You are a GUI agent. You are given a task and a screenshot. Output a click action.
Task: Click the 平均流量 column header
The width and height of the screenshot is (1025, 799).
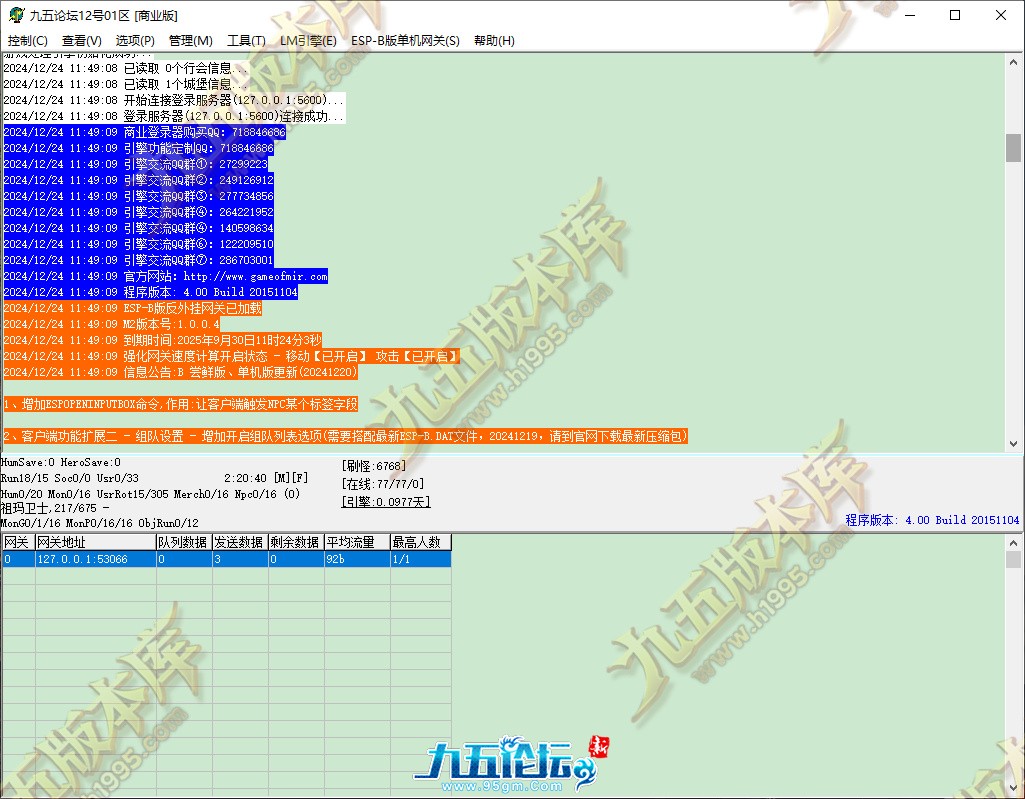coord(356,542)
